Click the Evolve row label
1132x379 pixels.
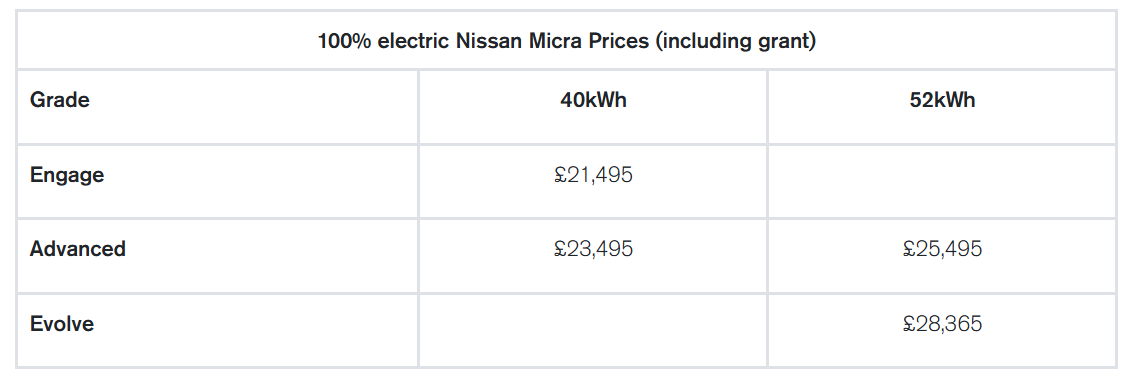[x=62, y=323]
